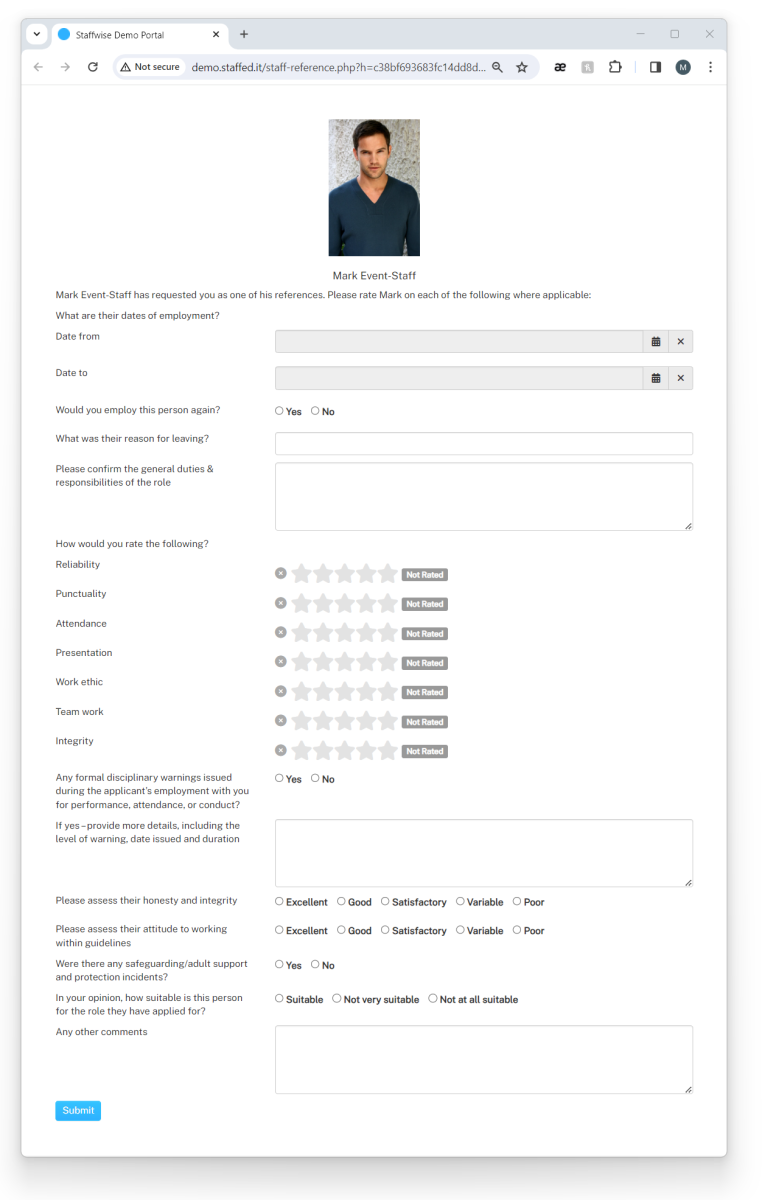The height and width of the screenshot is (1200, 762).
Task: Reset the Punctuality star rating
Action: click(281, 603)
